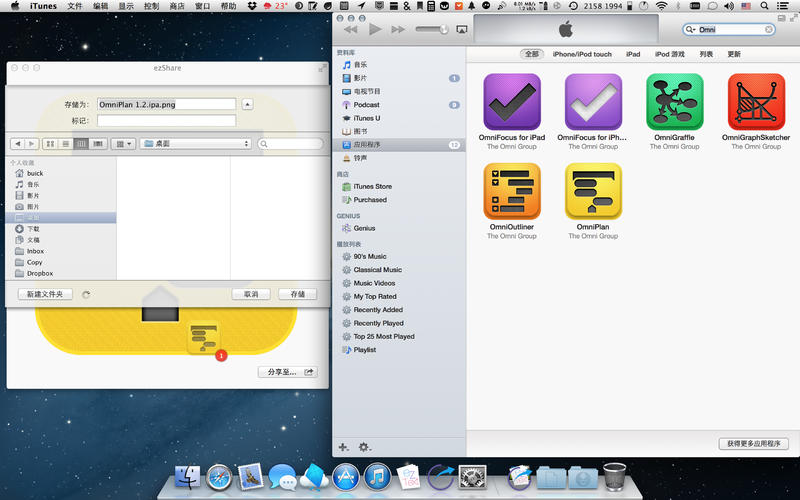Screen dimensions: 800x500
Task: Click the iTunes rewind button
Action: tap(351, 30)
